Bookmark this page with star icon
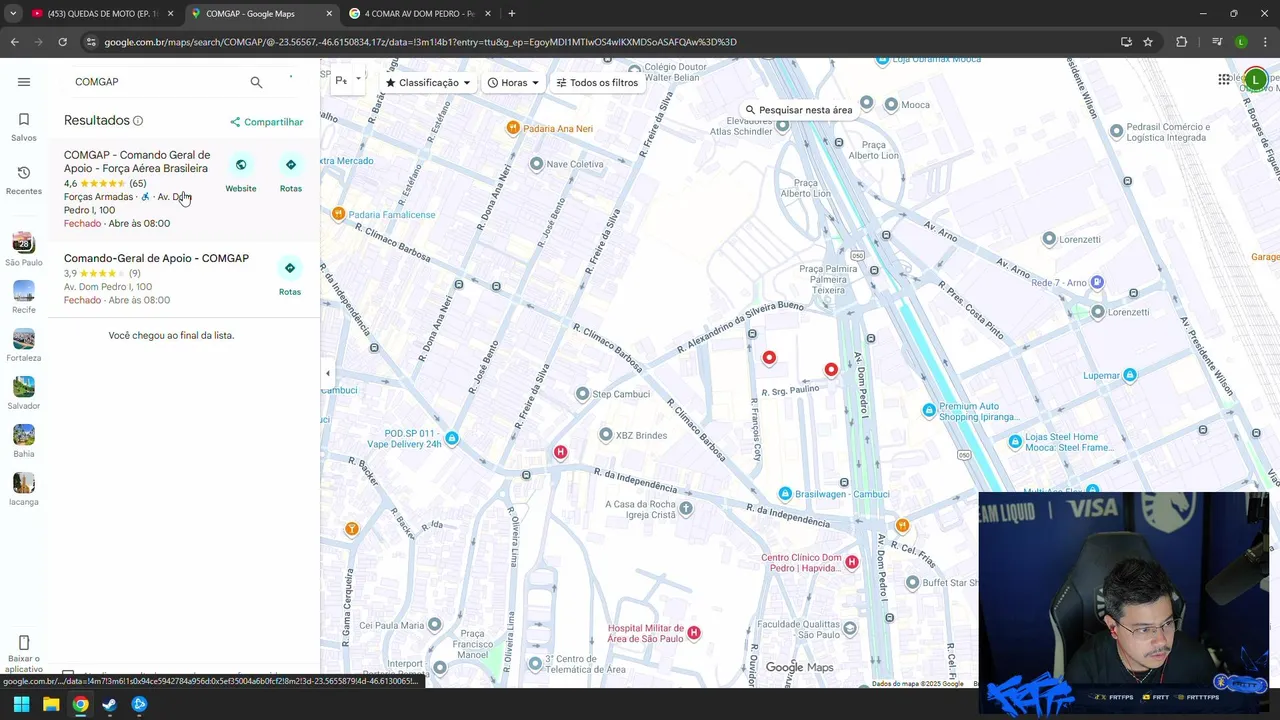1280x720 pixels. tap(1148, 42)
